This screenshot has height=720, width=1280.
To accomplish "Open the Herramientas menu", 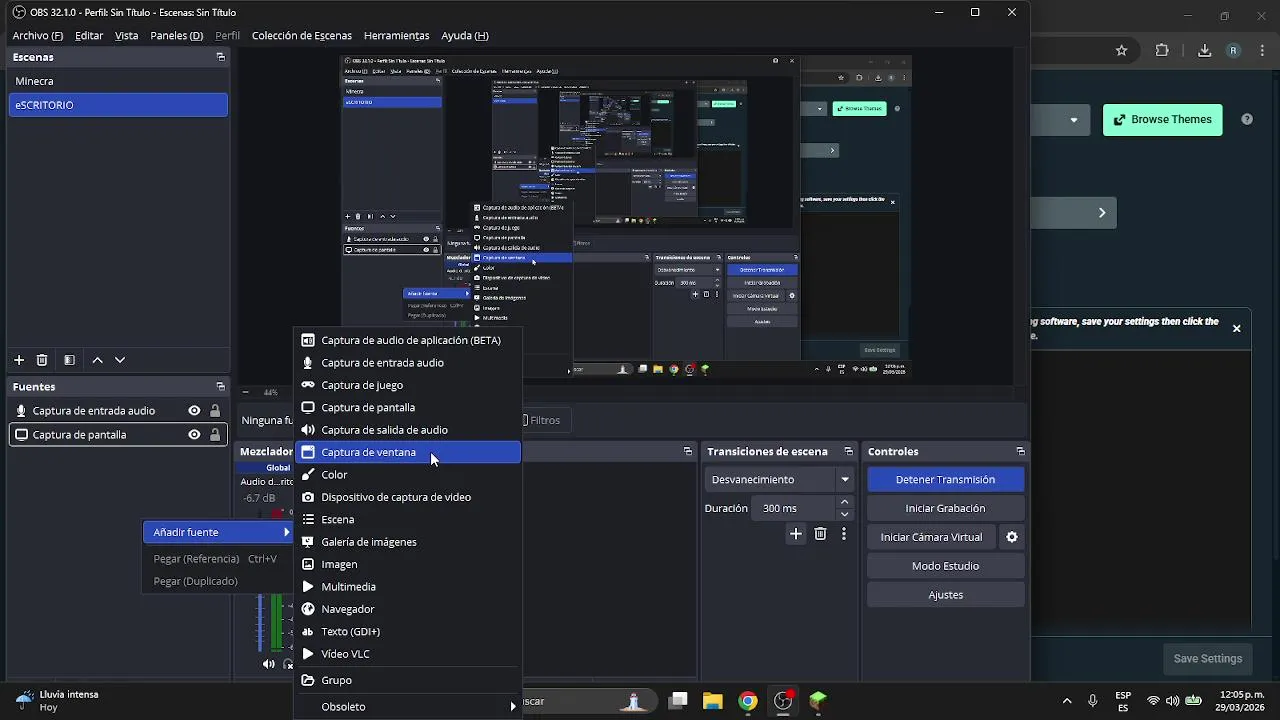I will click(396, 35).
